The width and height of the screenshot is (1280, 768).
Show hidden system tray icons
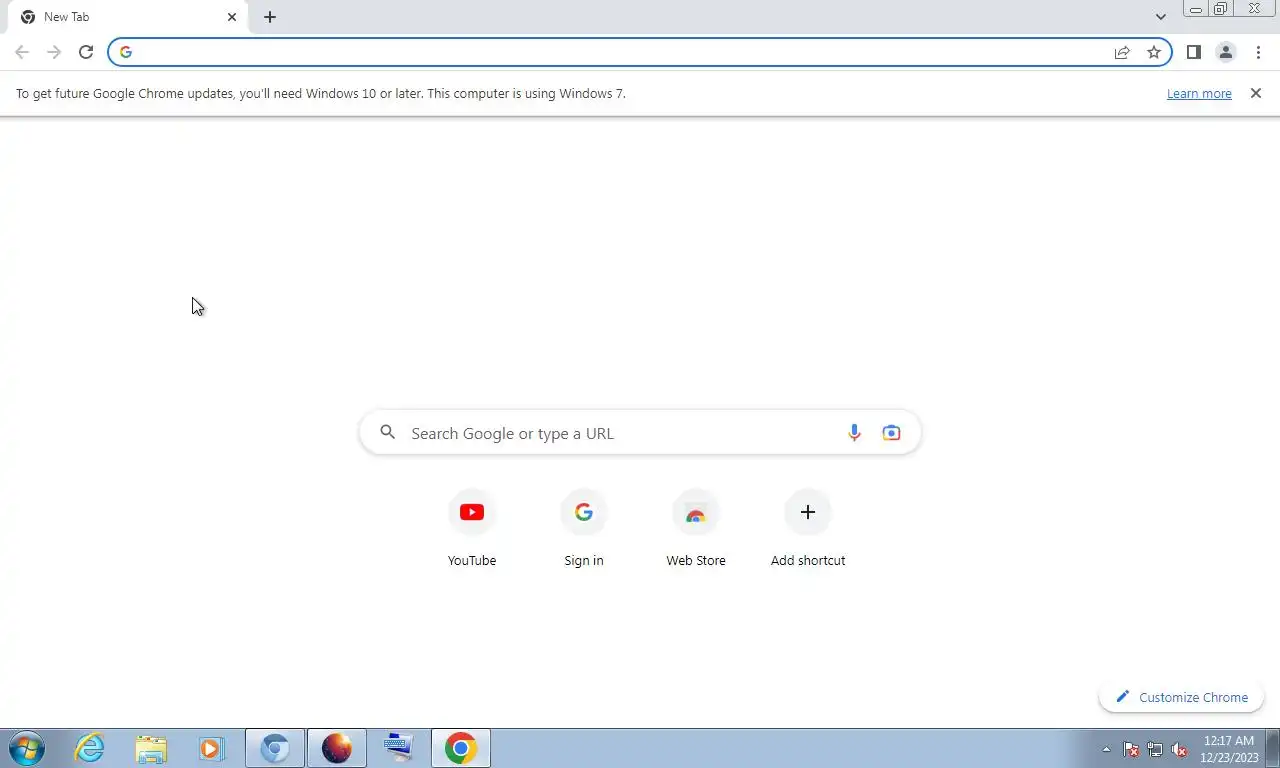[1106, 749]
